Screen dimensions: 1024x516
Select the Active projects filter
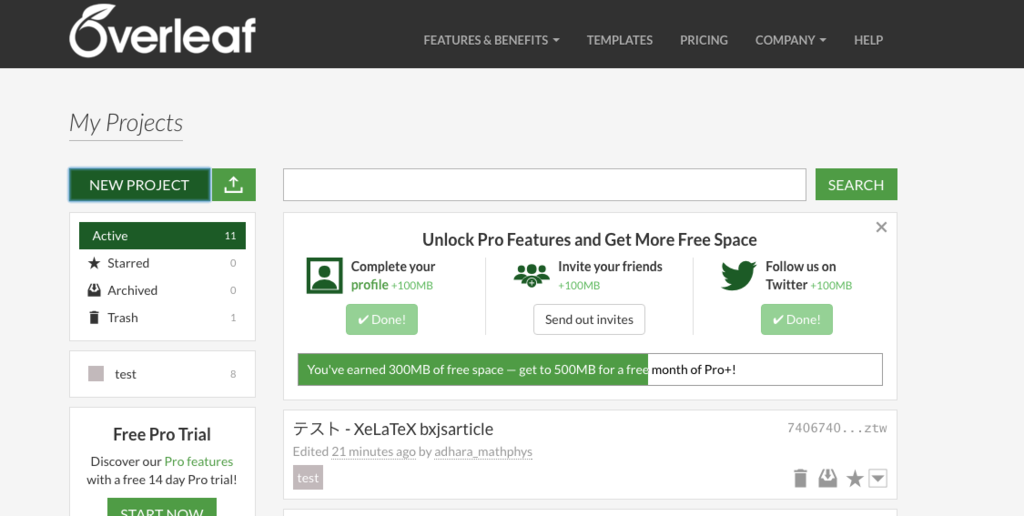tap(163, 236)
